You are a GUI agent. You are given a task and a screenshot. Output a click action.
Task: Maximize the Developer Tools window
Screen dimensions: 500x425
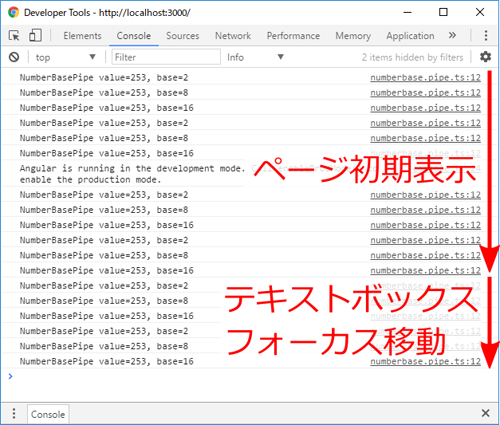(x=443, y=12)
